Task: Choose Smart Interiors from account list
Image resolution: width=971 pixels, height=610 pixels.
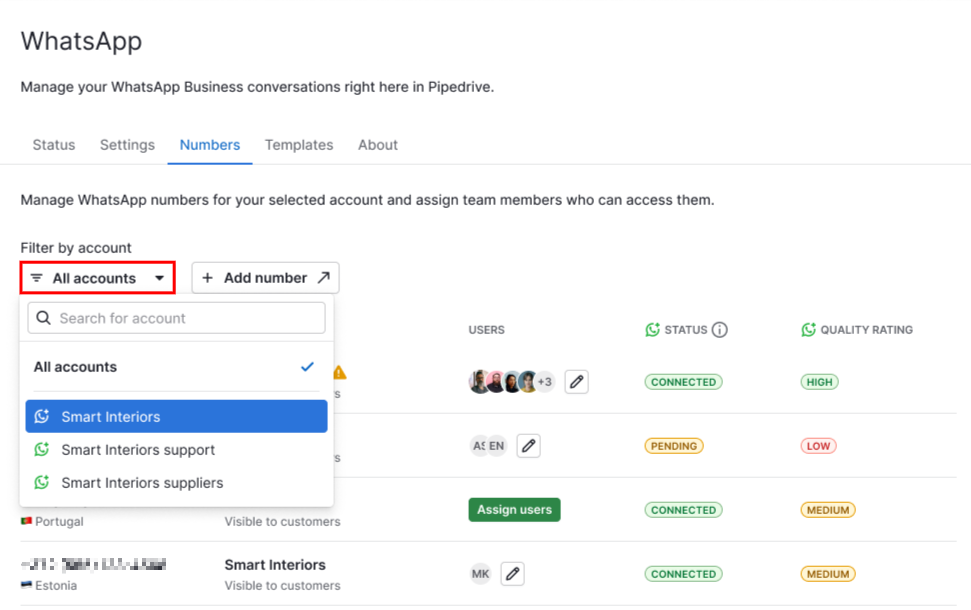Action: (176, 416)
